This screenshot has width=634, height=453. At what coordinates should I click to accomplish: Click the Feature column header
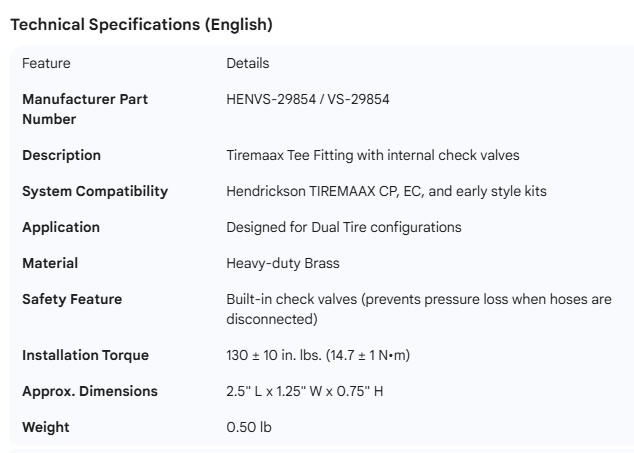point(46,63)
